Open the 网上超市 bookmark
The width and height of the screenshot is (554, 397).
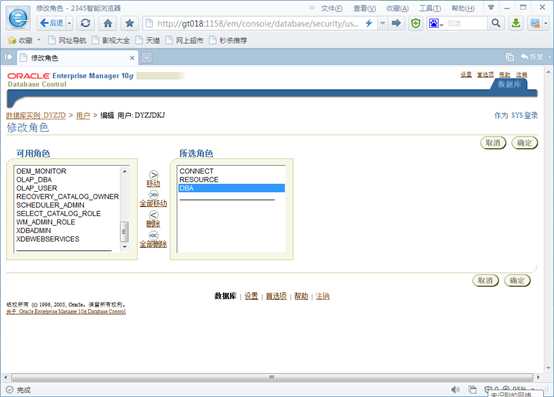(185, 41)
